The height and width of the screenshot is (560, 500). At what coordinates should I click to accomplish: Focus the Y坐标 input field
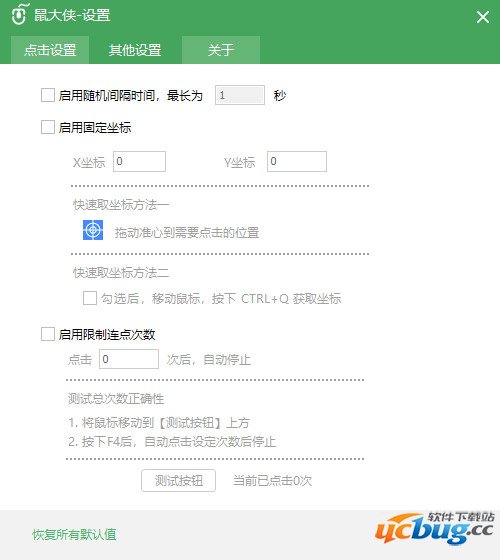[297, 161]
